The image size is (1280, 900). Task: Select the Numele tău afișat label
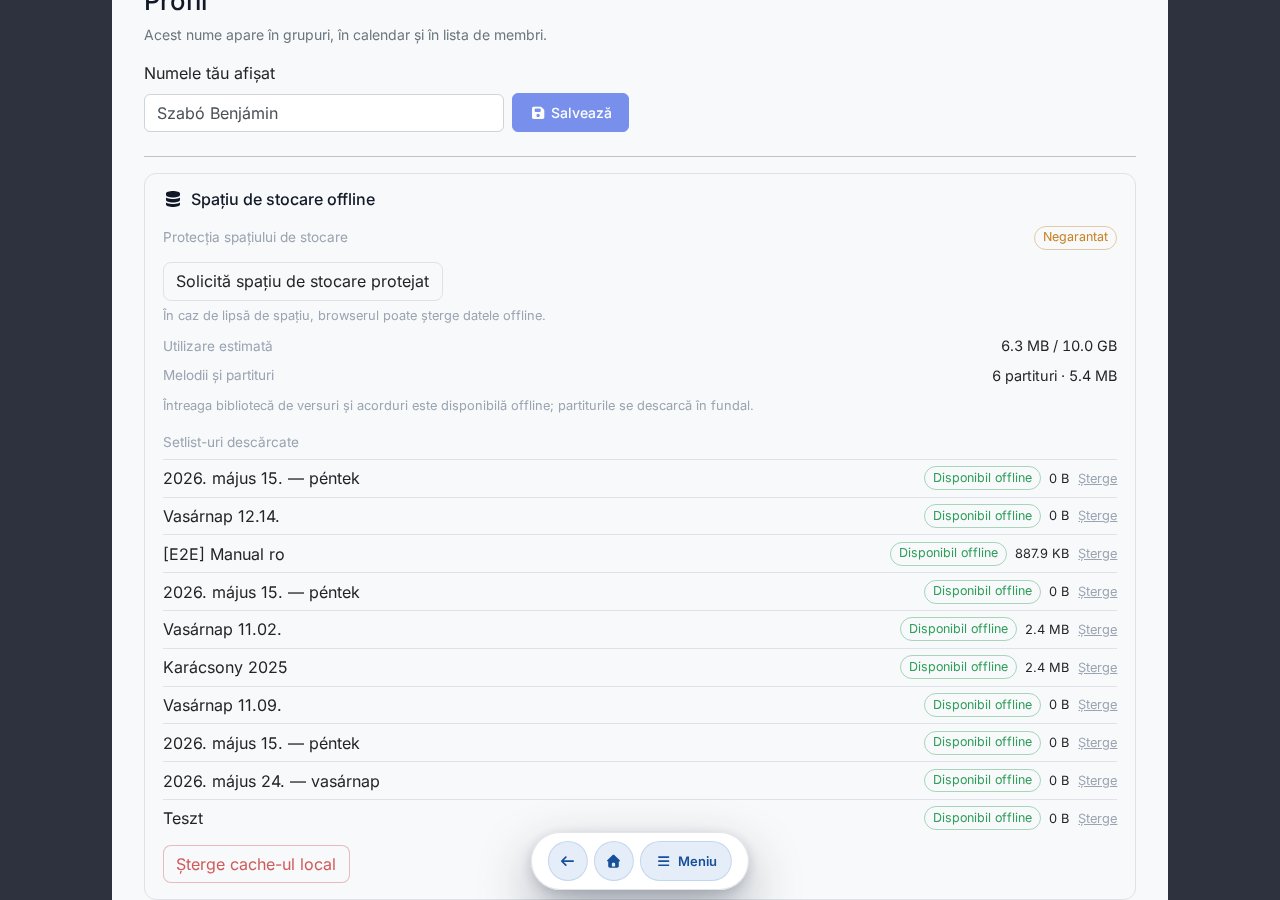209,73
